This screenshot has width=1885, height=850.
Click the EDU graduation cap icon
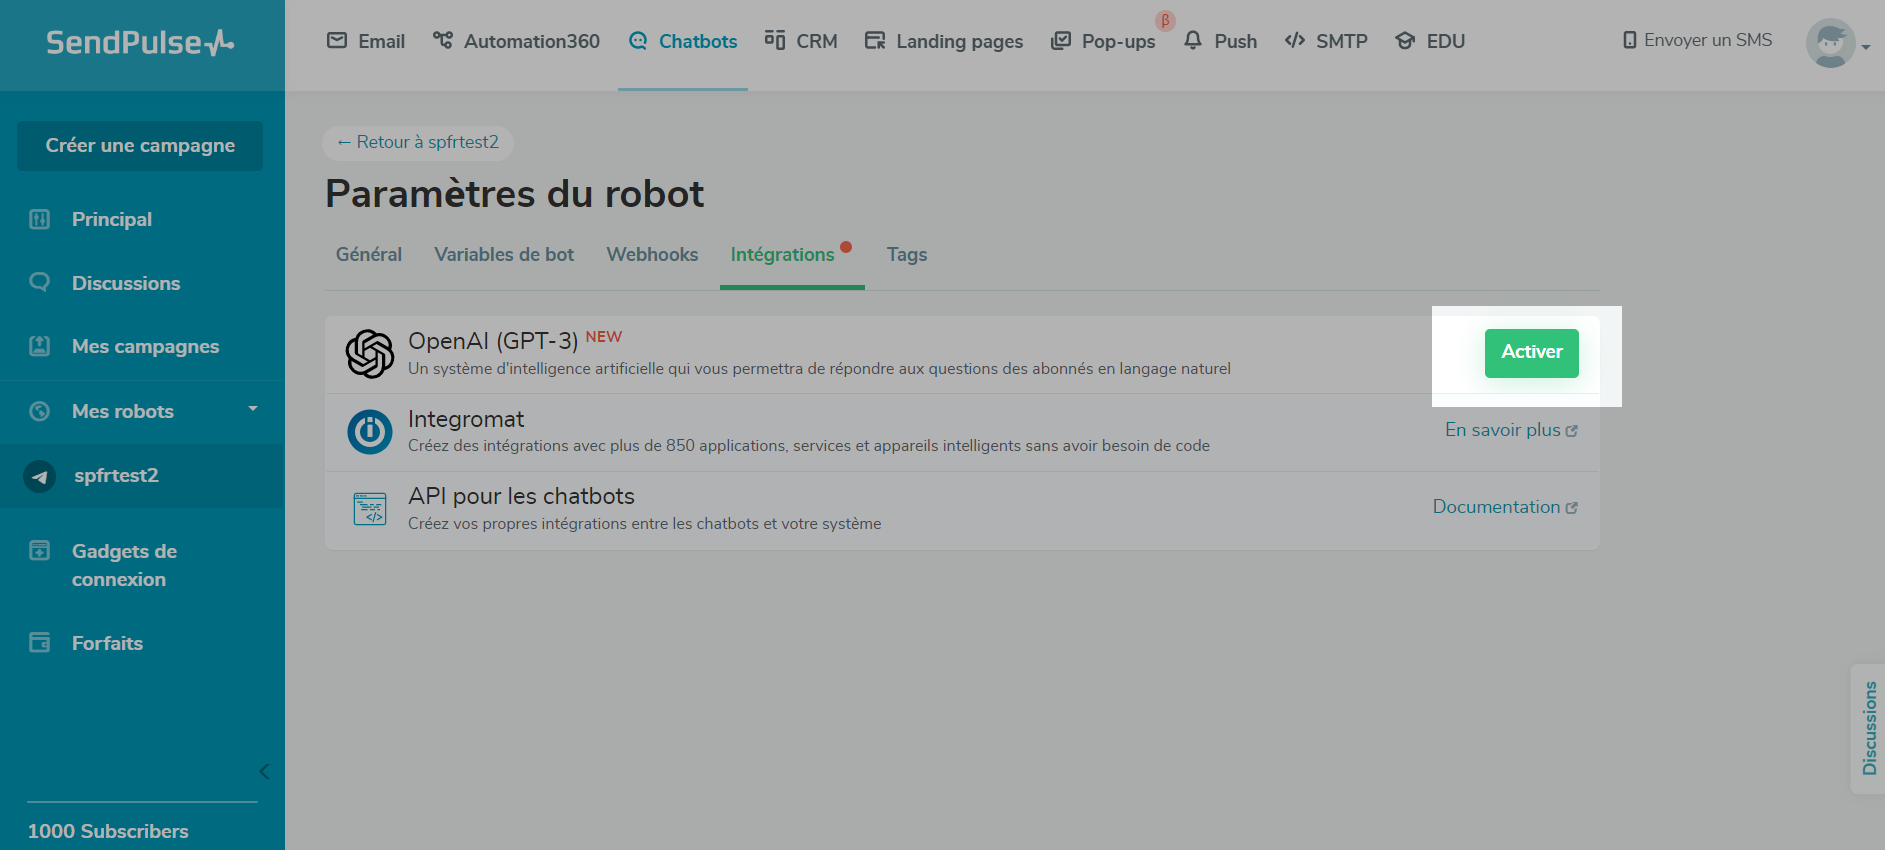point(1405,41)
